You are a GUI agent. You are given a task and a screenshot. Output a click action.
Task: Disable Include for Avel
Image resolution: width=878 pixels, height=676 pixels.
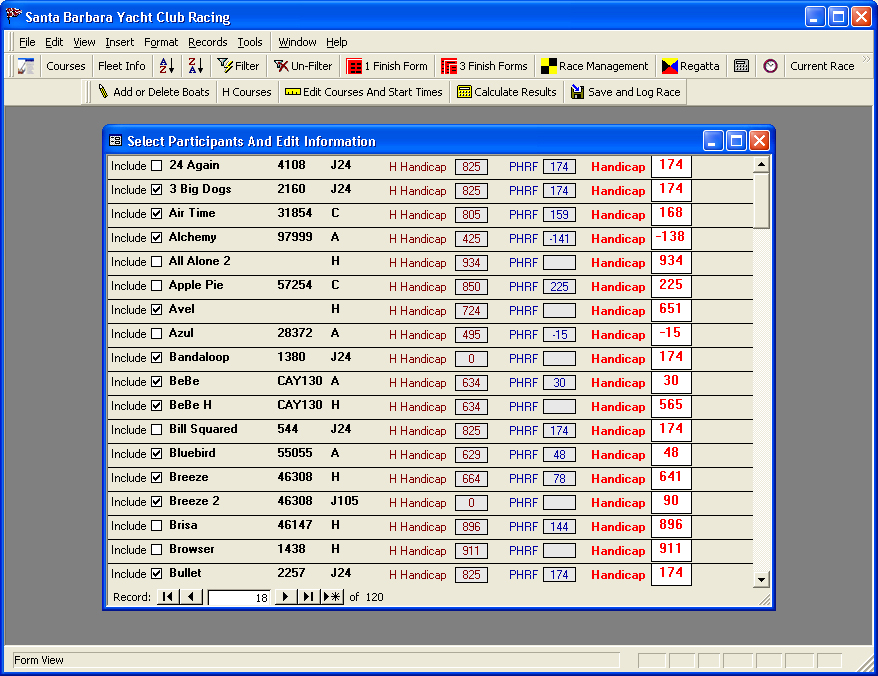[x=157, y=310]
